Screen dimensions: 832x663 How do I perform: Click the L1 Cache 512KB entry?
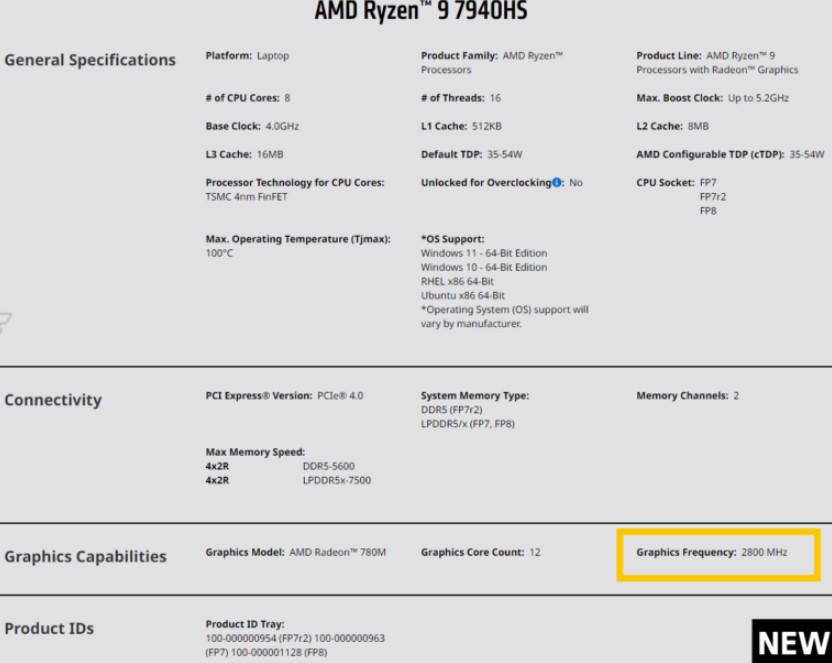point(461,126)
